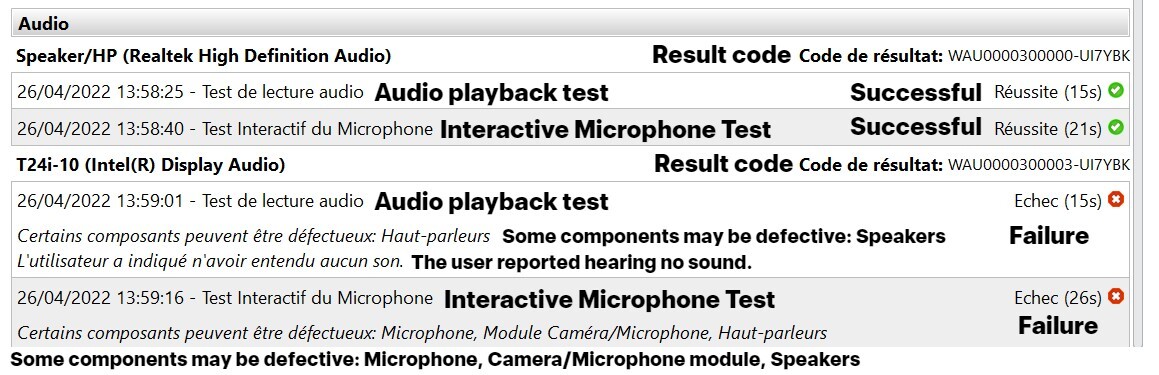Click the Réussite (15s) status text

point(1048,92)
